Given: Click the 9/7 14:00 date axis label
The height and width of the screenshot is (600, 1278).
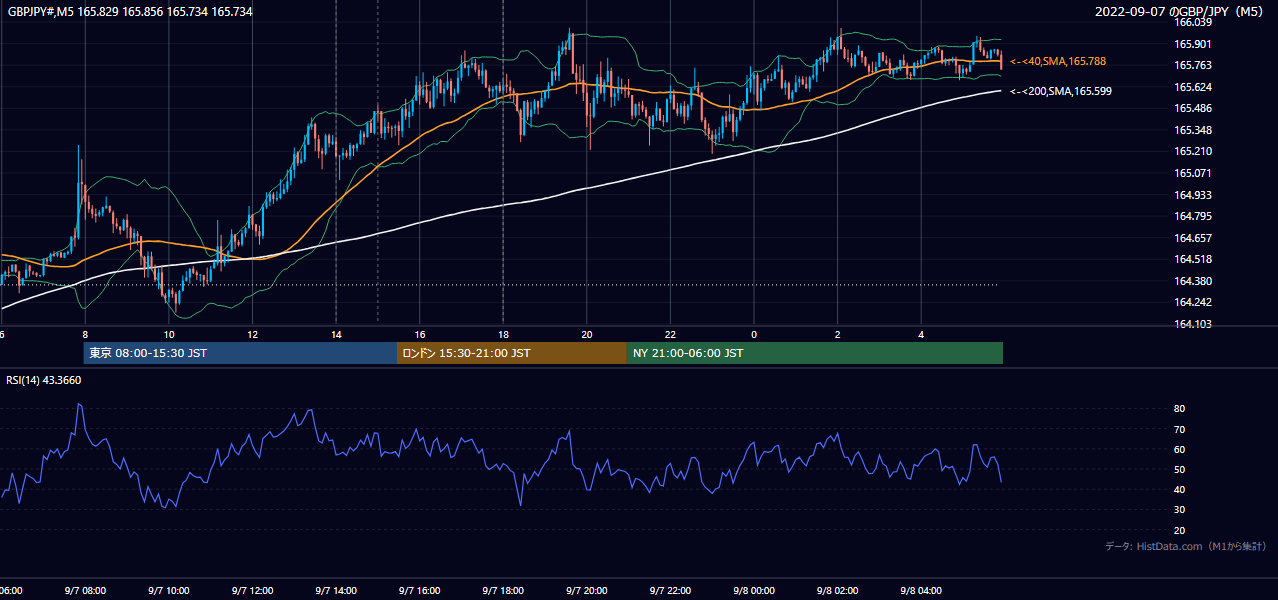Looking at the screenshot, I should click(336, 591).
